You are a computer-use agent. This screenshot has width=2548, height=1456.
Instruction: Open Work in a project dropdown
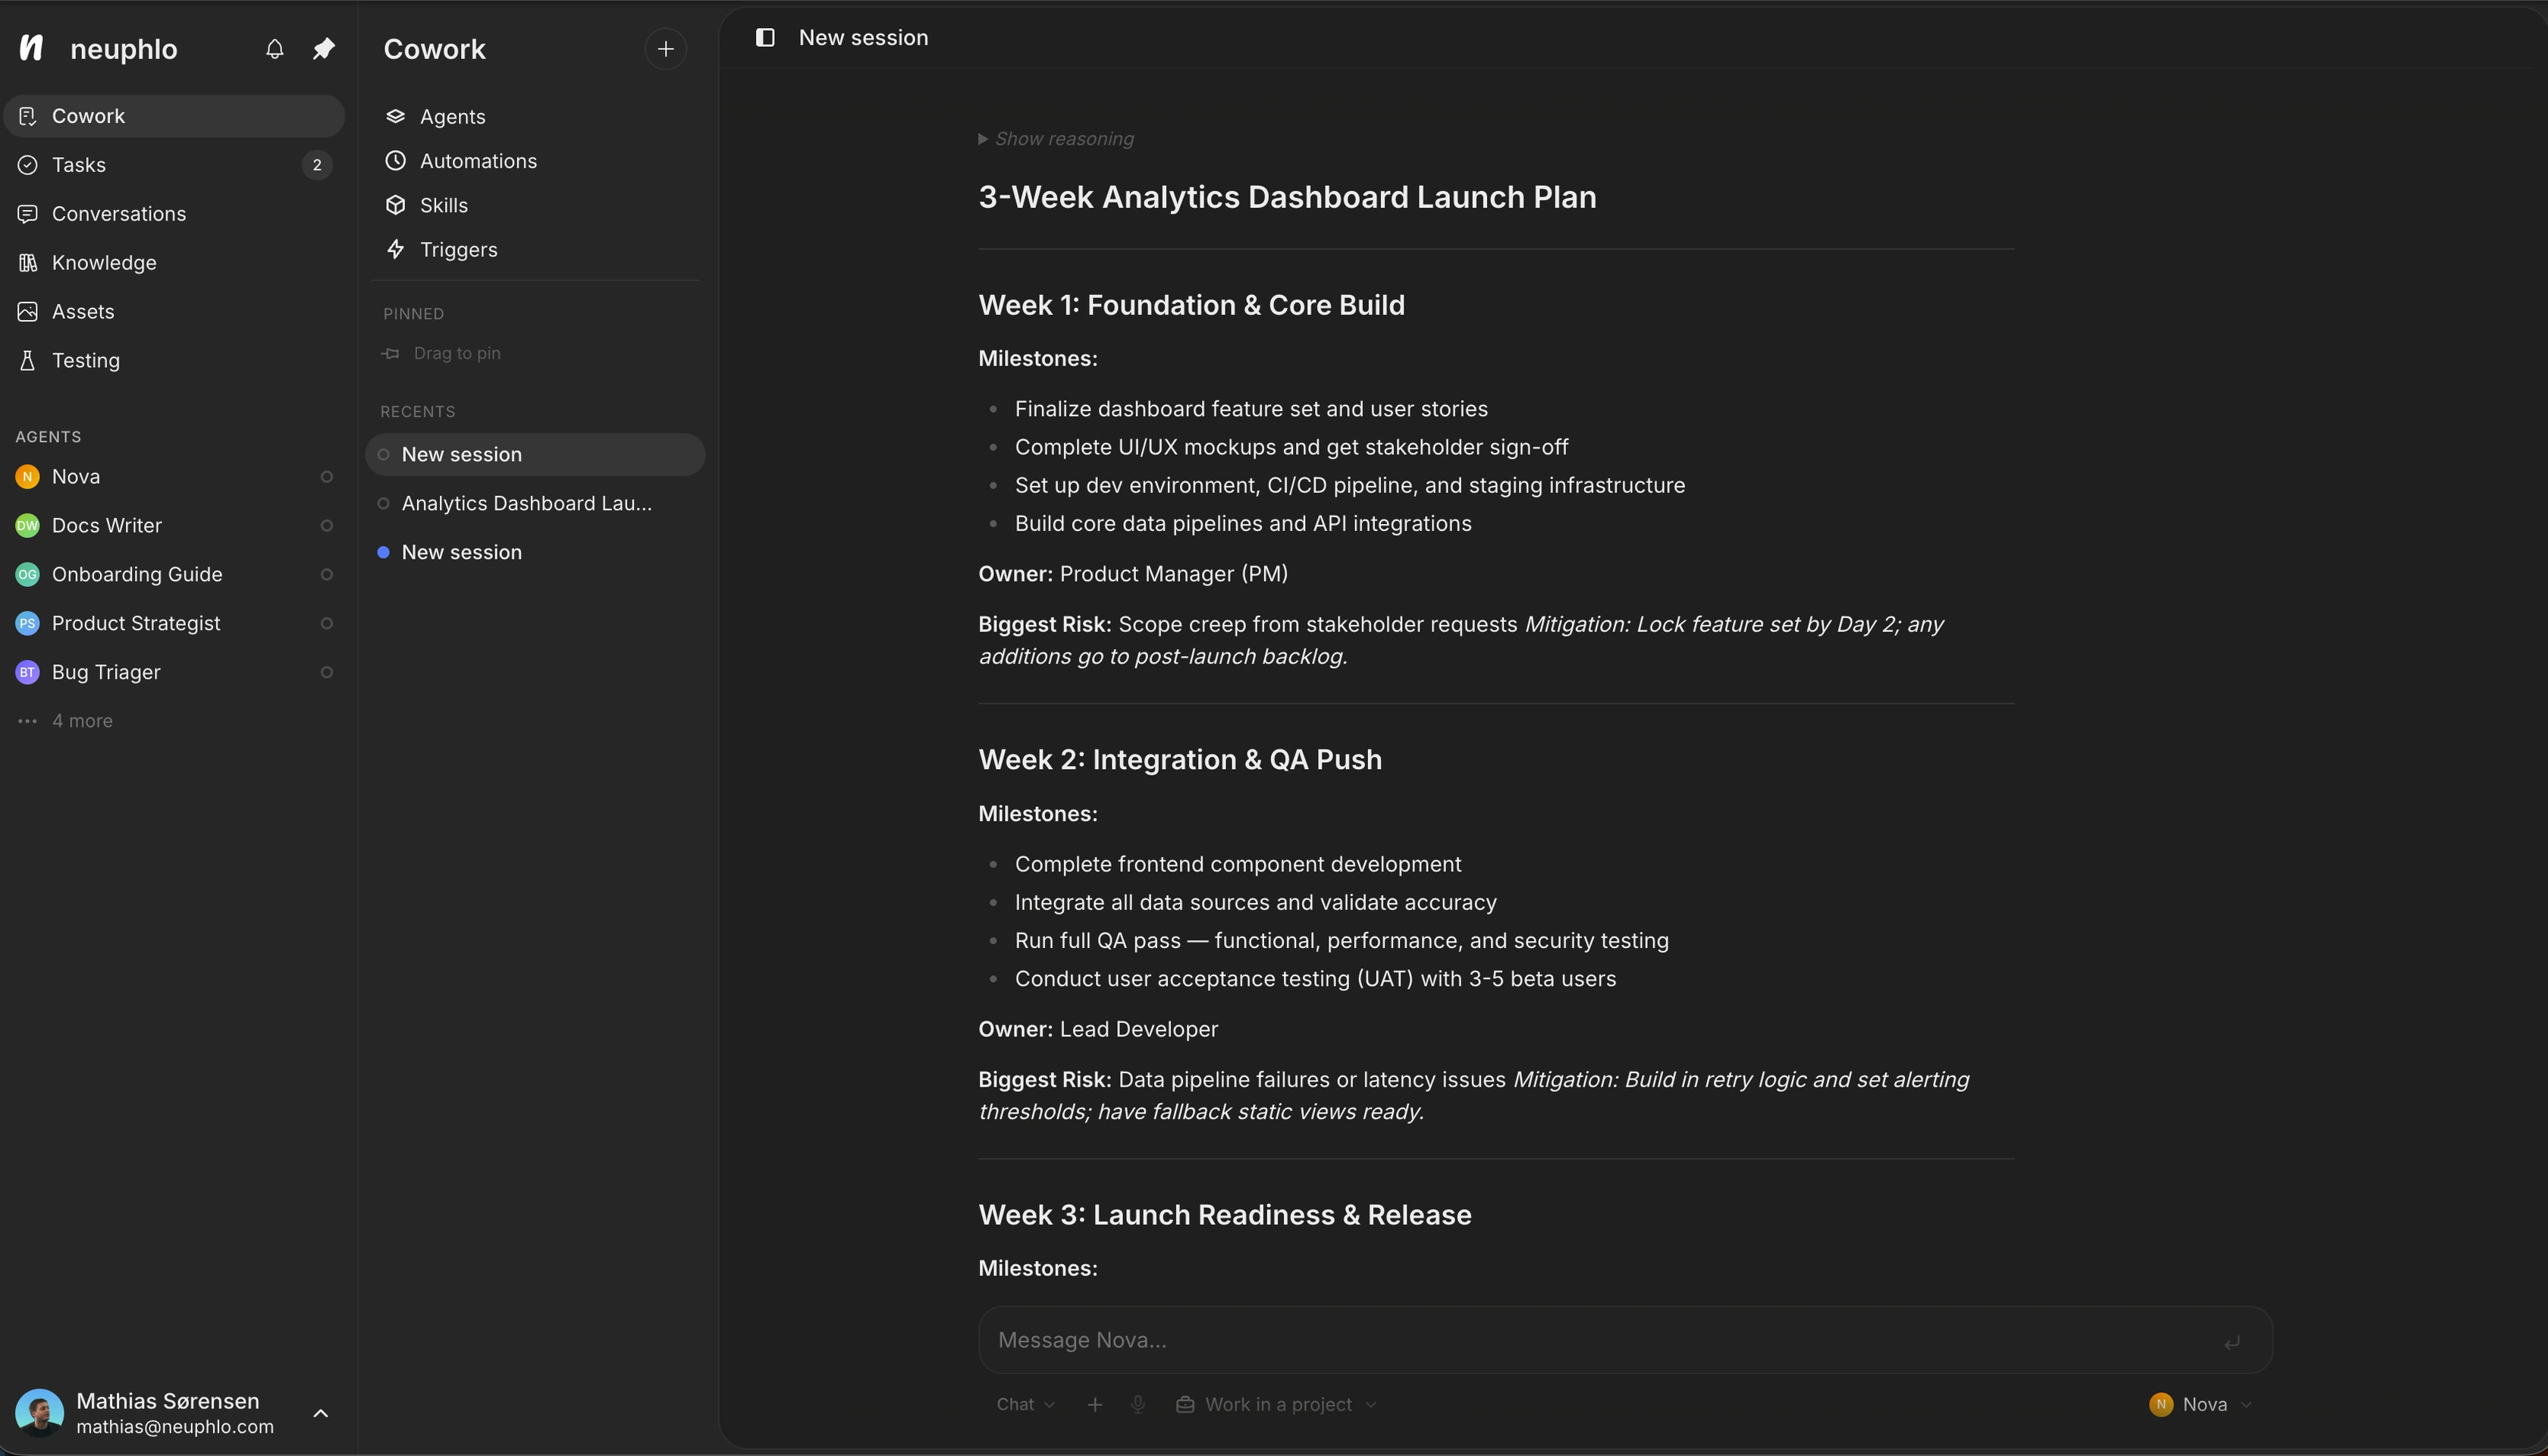pyautogui.click(x=1277, y=1404)
